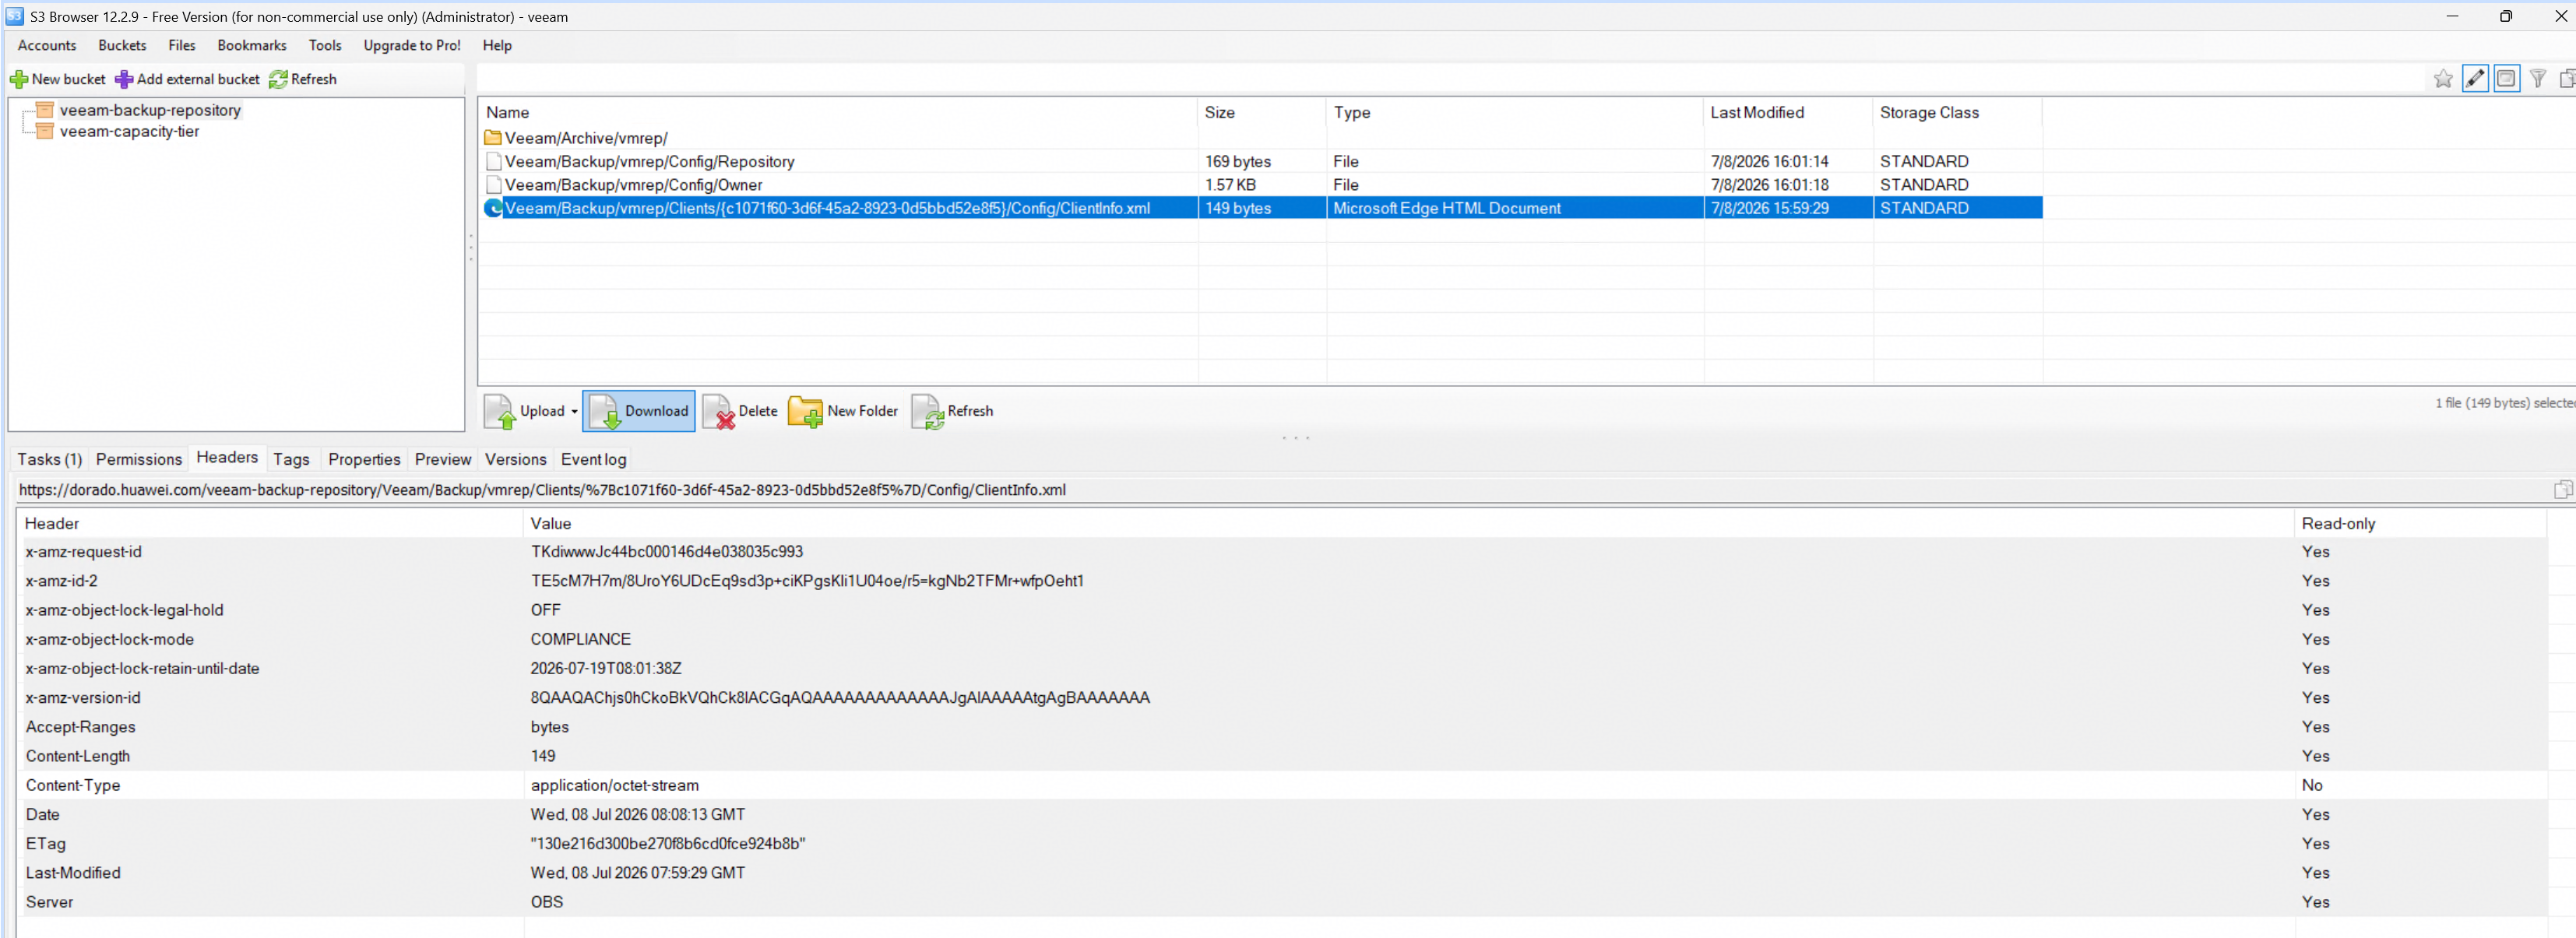Toggle the pencil edit-path button
The width and height of the screenshot is (2576, 938).
(x=2475, y=79)
